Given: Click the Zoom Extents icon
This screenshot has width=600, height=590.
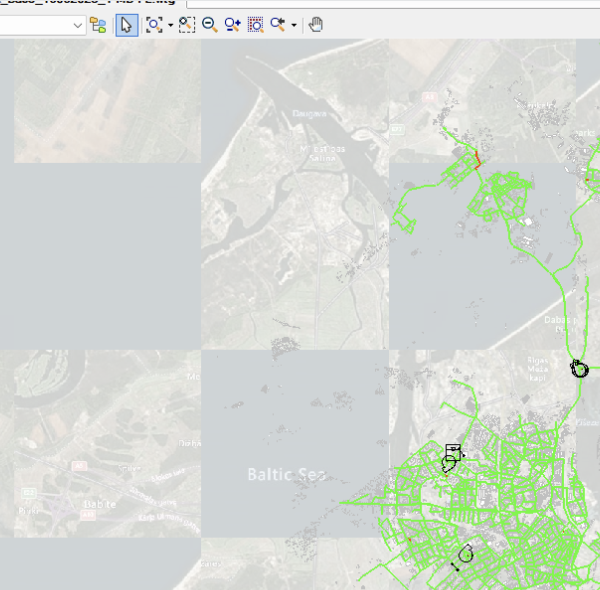Looking at the screenshot, I should coord(154,25).
